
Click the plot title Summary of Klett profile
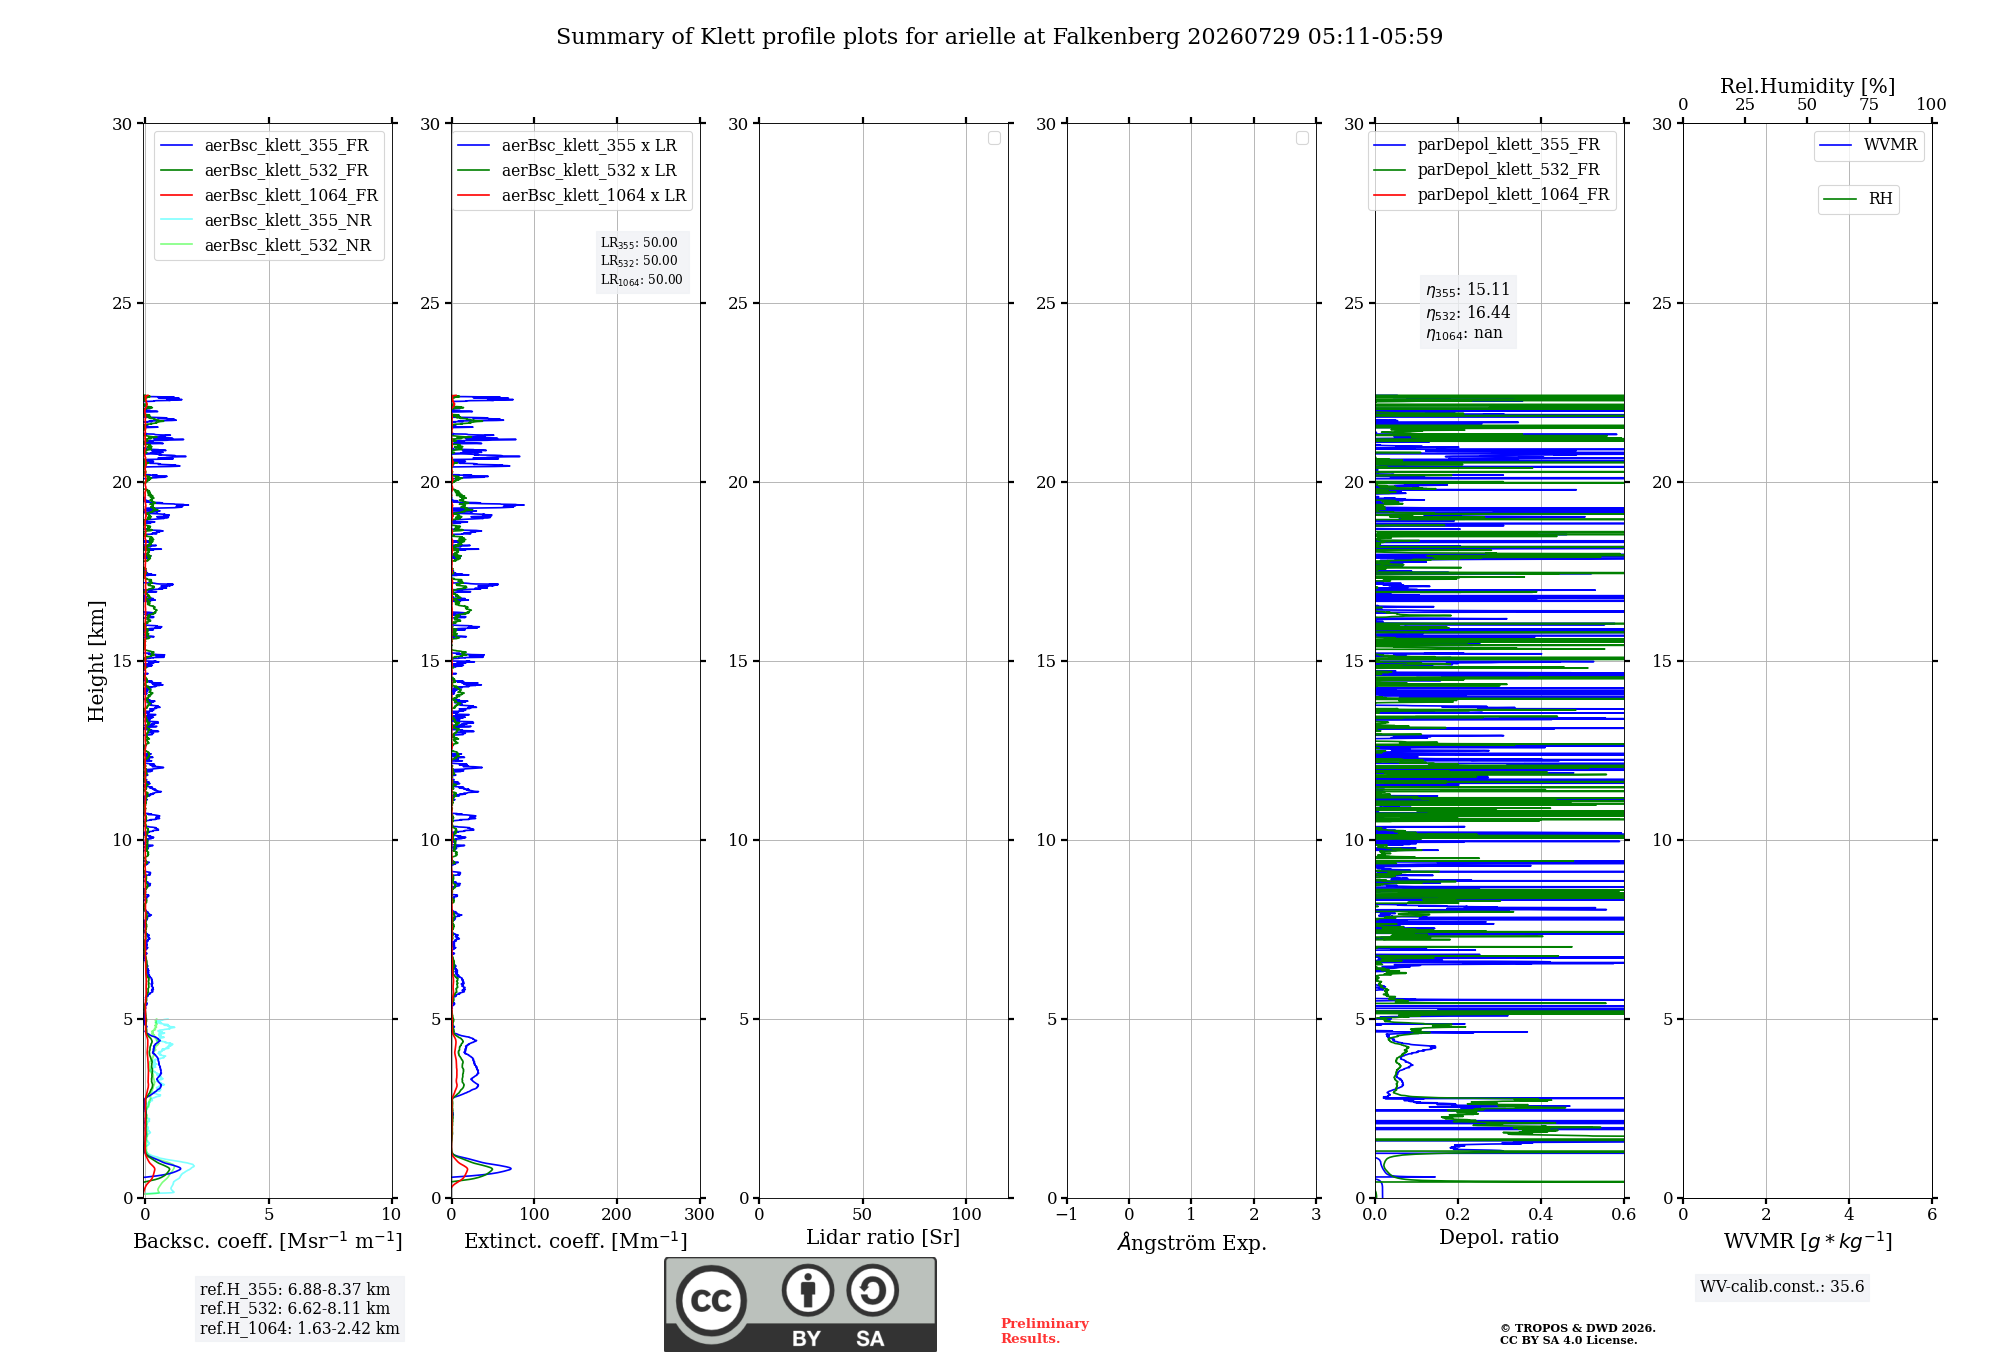(x=999, y=37)
